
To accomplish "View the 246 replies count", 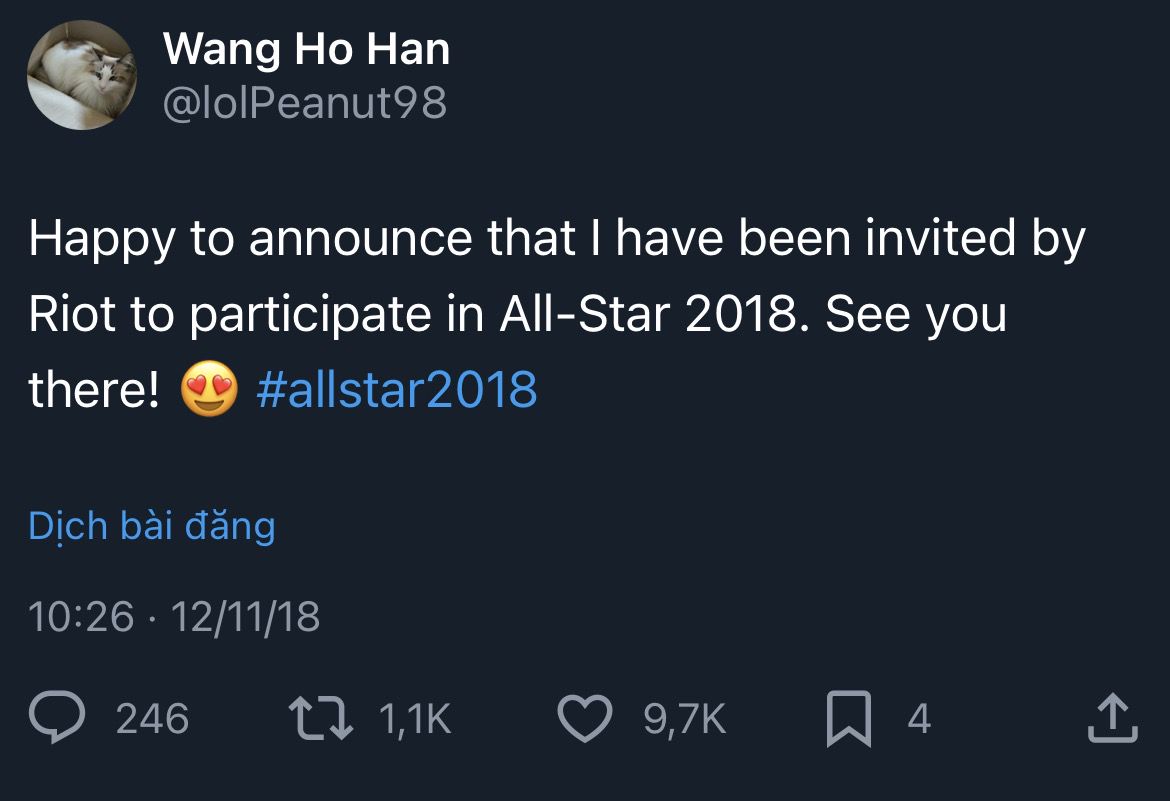I will 152,719.
